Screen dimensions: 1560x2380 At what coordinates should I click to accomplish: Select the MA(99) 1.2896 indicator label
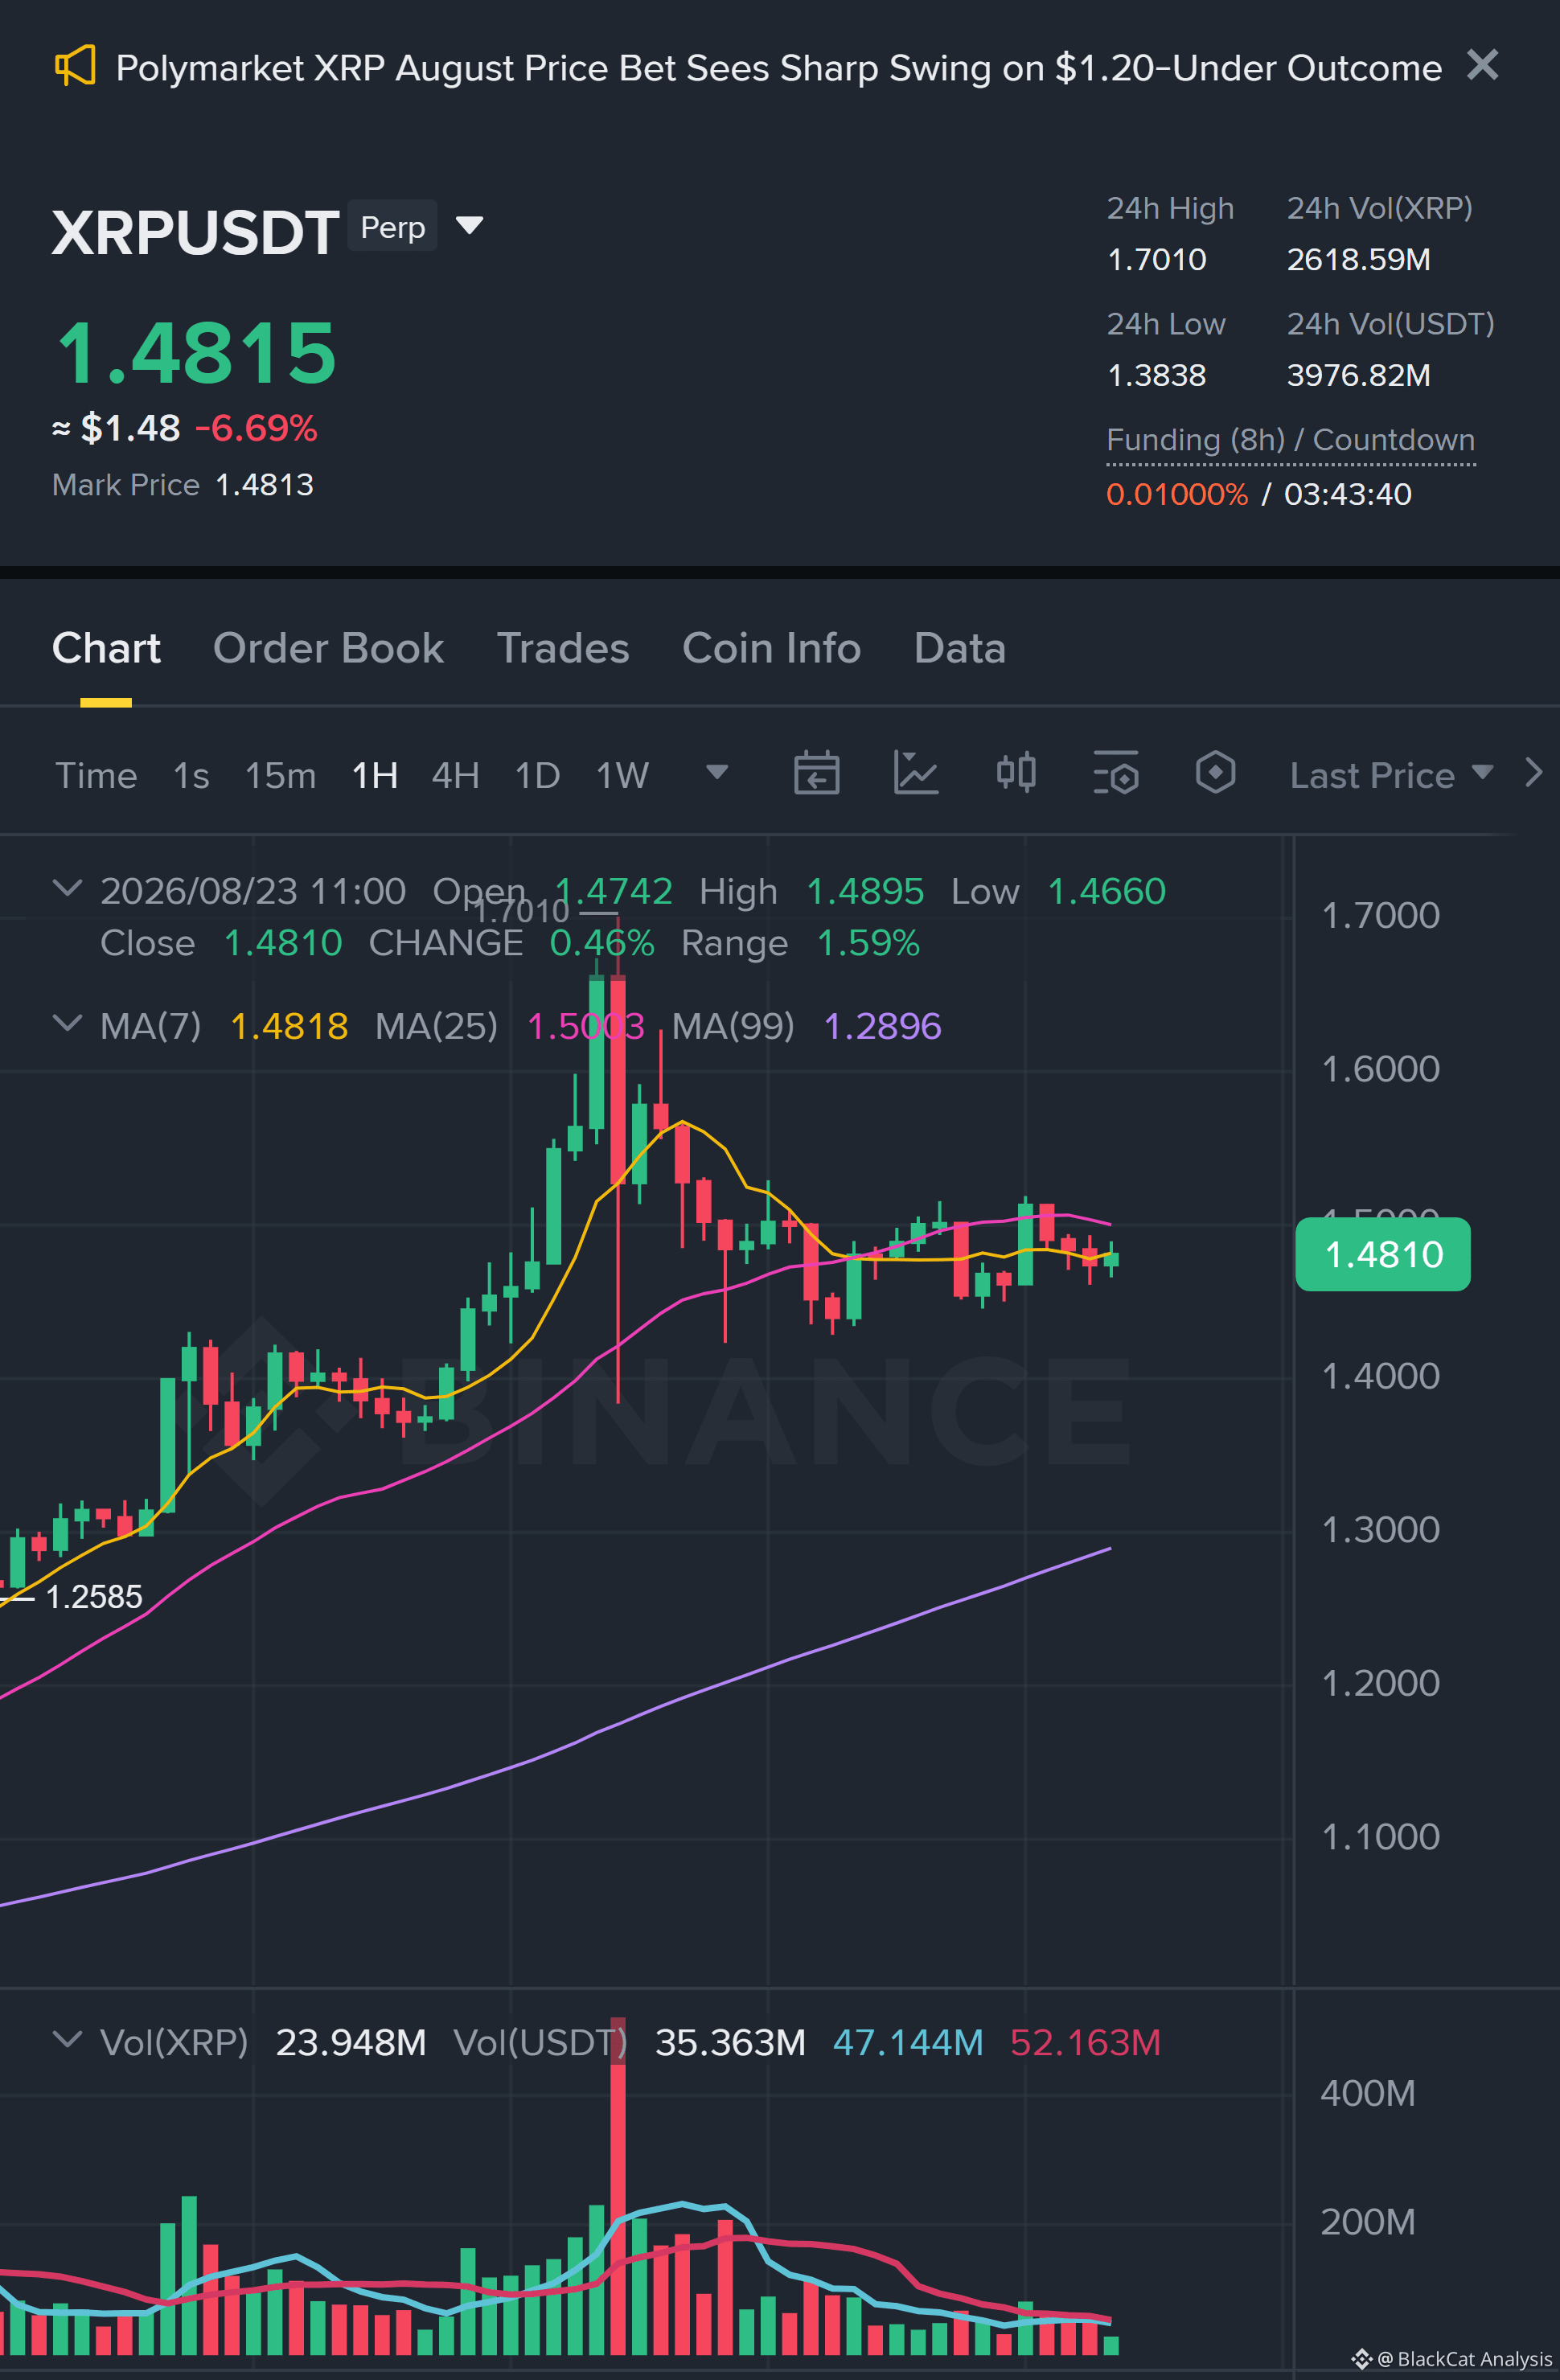[x=806, y=1026]
